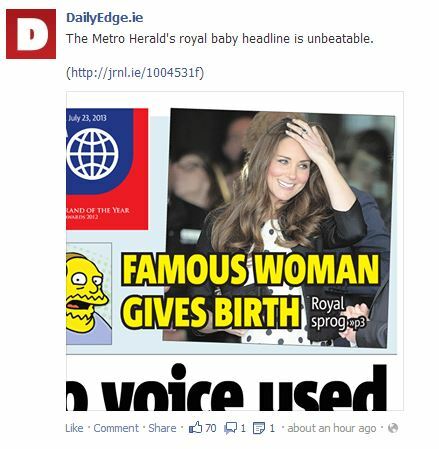Click Comment below the post
439x449 pixels.
pos(116,428)
